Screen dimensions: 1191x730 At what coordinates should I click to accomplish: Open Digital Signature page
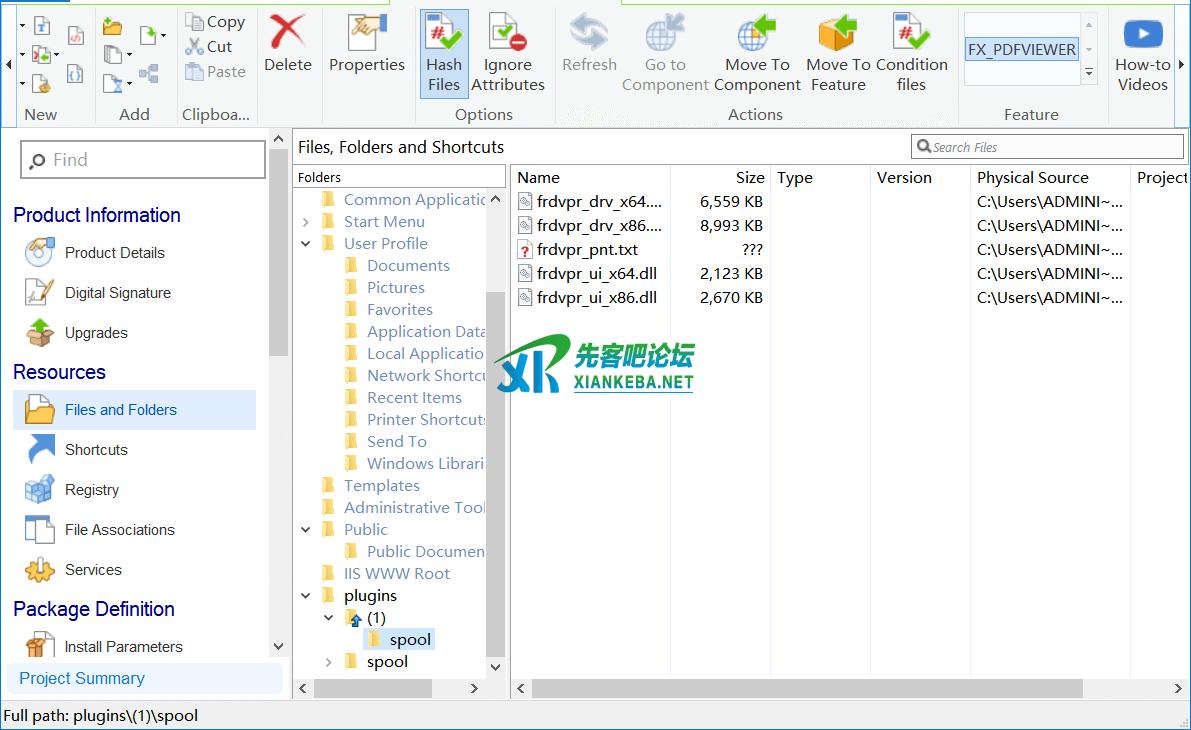117,293
